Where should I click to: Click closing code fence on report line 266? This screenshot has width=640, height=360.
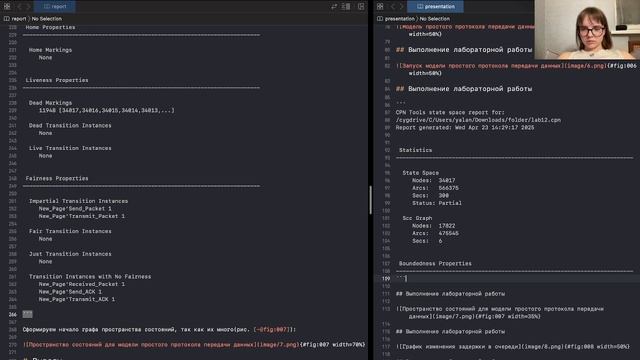[27, 314]
